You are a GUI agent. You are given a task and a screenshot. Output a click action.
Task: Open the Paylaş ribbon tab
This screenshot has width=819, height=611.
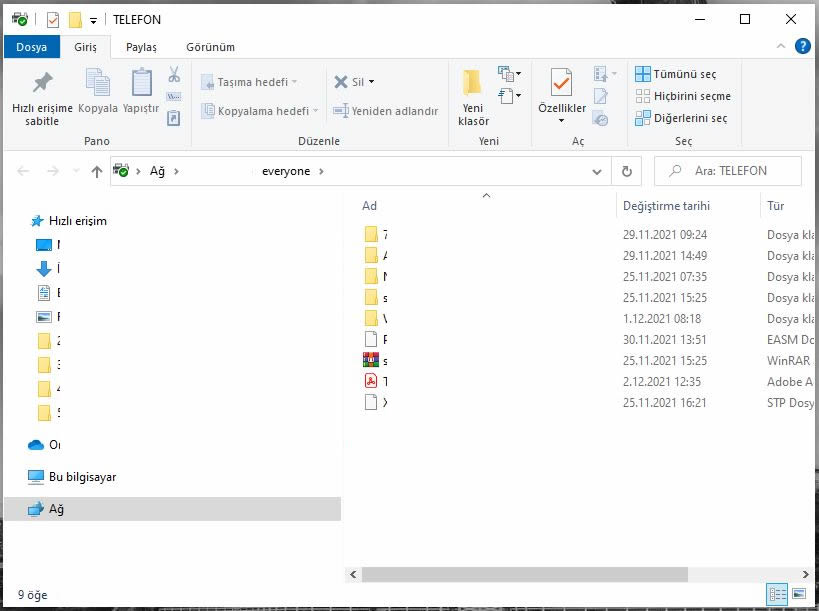pyautogui.click(x=141, y=47)
